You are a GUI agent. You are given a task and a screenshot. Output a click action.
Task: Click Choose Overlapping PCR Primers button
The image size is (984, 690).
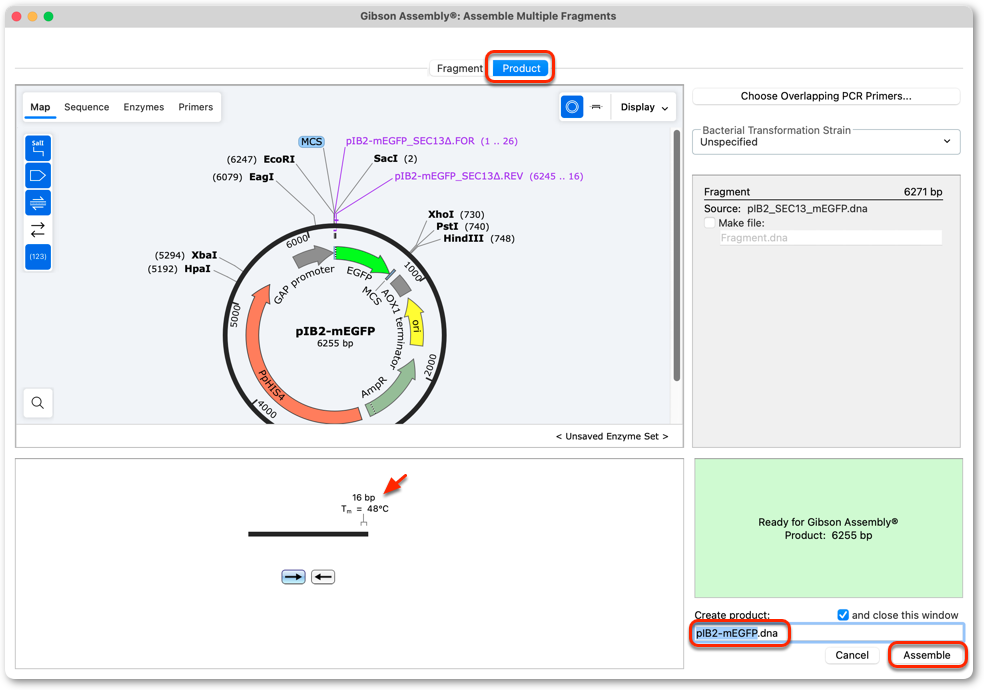(x=826, y=96)
